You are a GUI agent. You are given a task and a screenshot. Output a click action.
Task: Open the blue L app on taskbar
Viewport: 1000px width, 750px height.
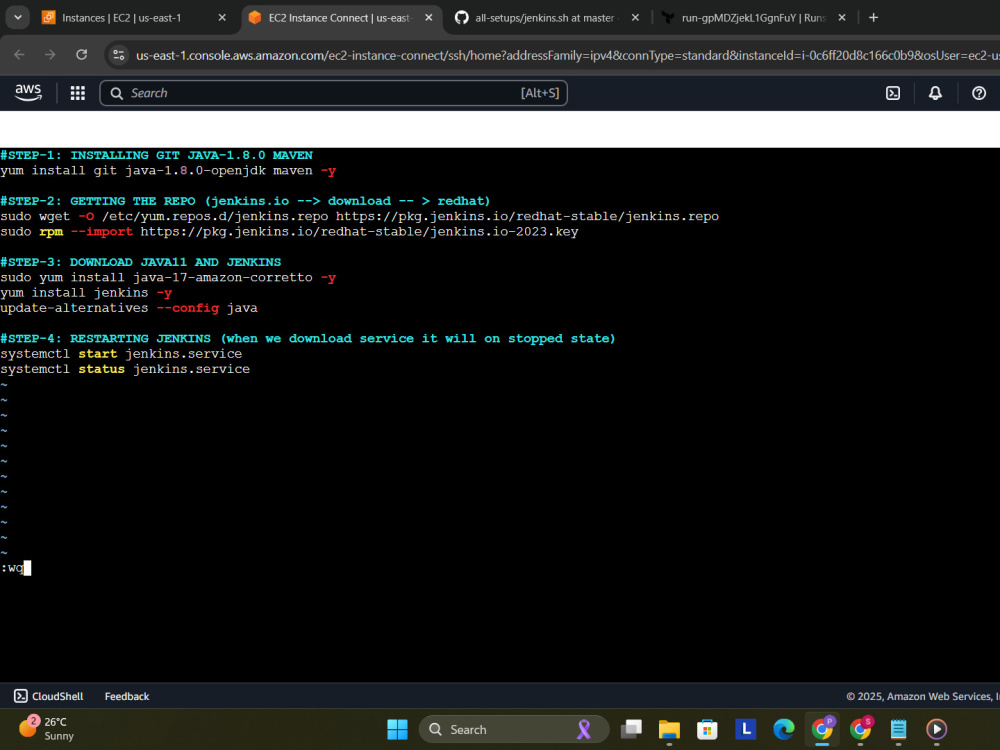click(x=746, y=729)
